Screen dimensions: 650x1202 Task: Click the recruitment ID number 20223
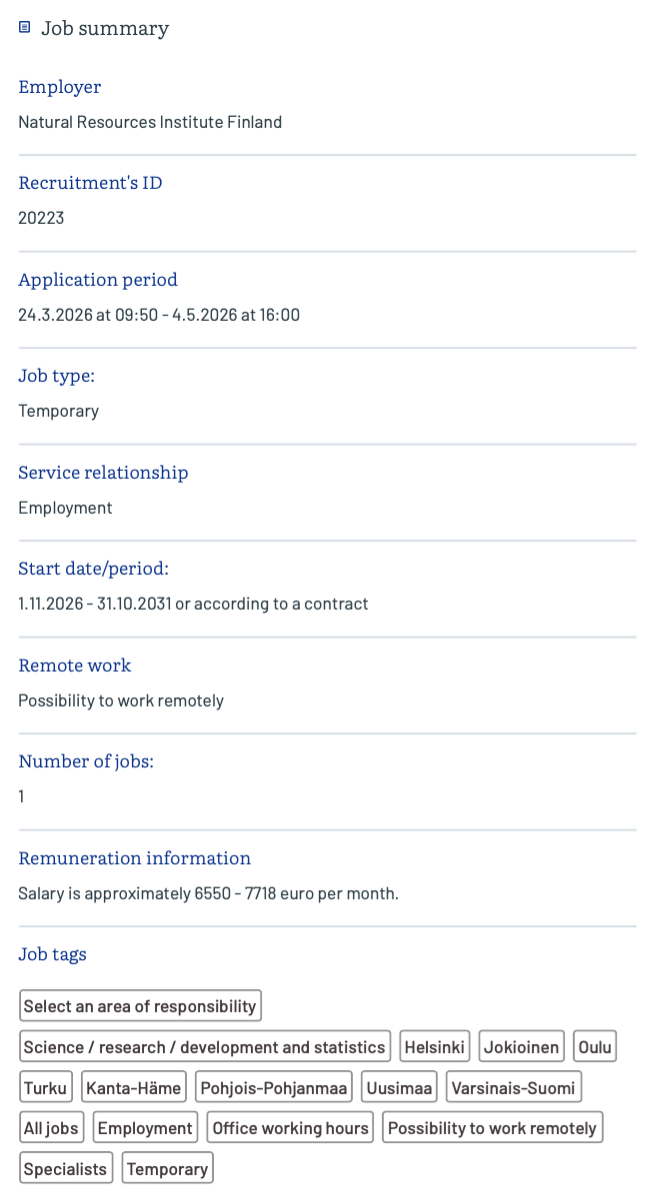click(x=41, y=218)
